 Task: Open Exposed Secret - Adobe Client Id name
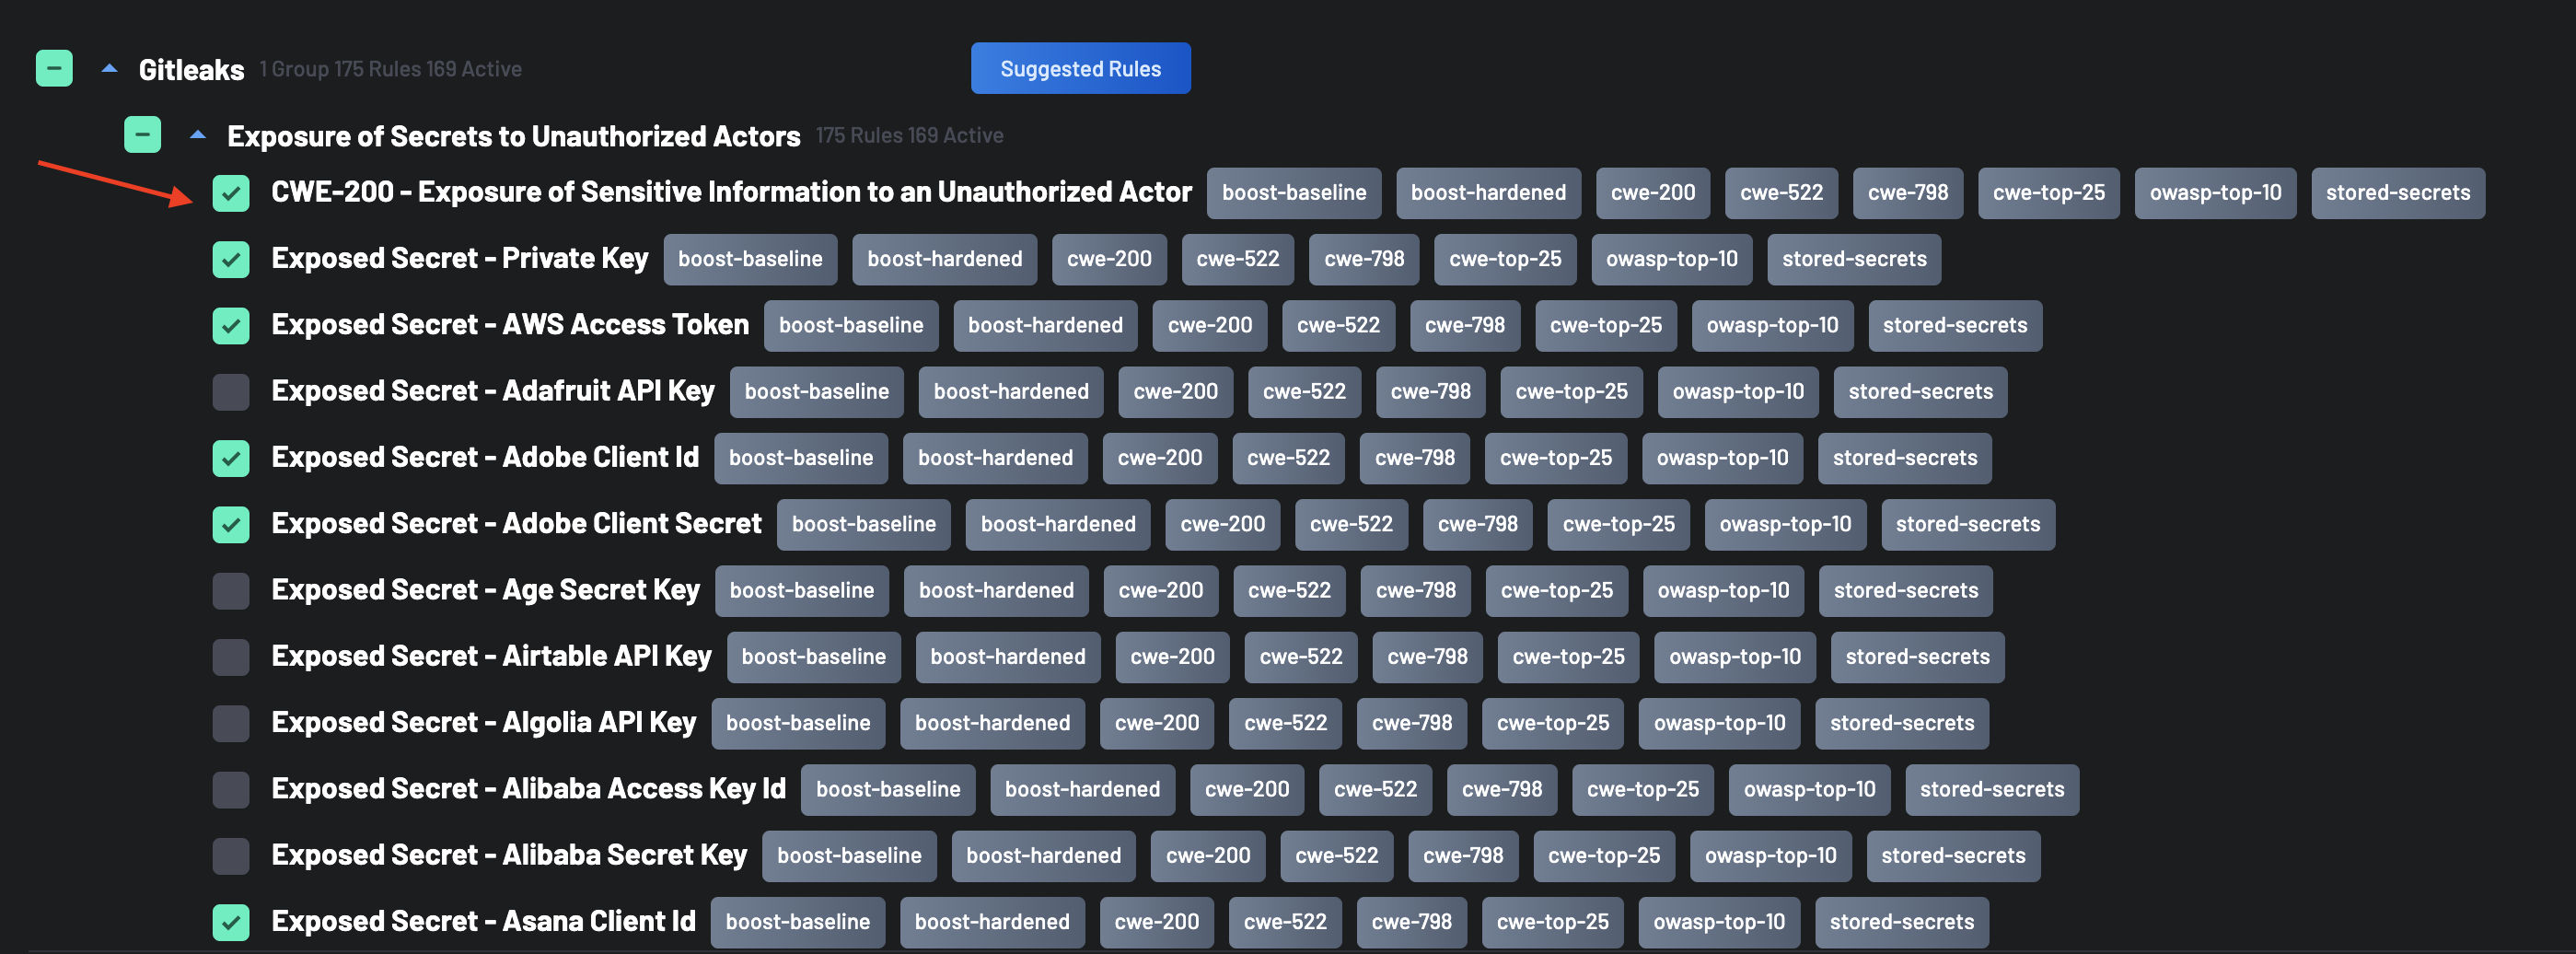(485, 457)
